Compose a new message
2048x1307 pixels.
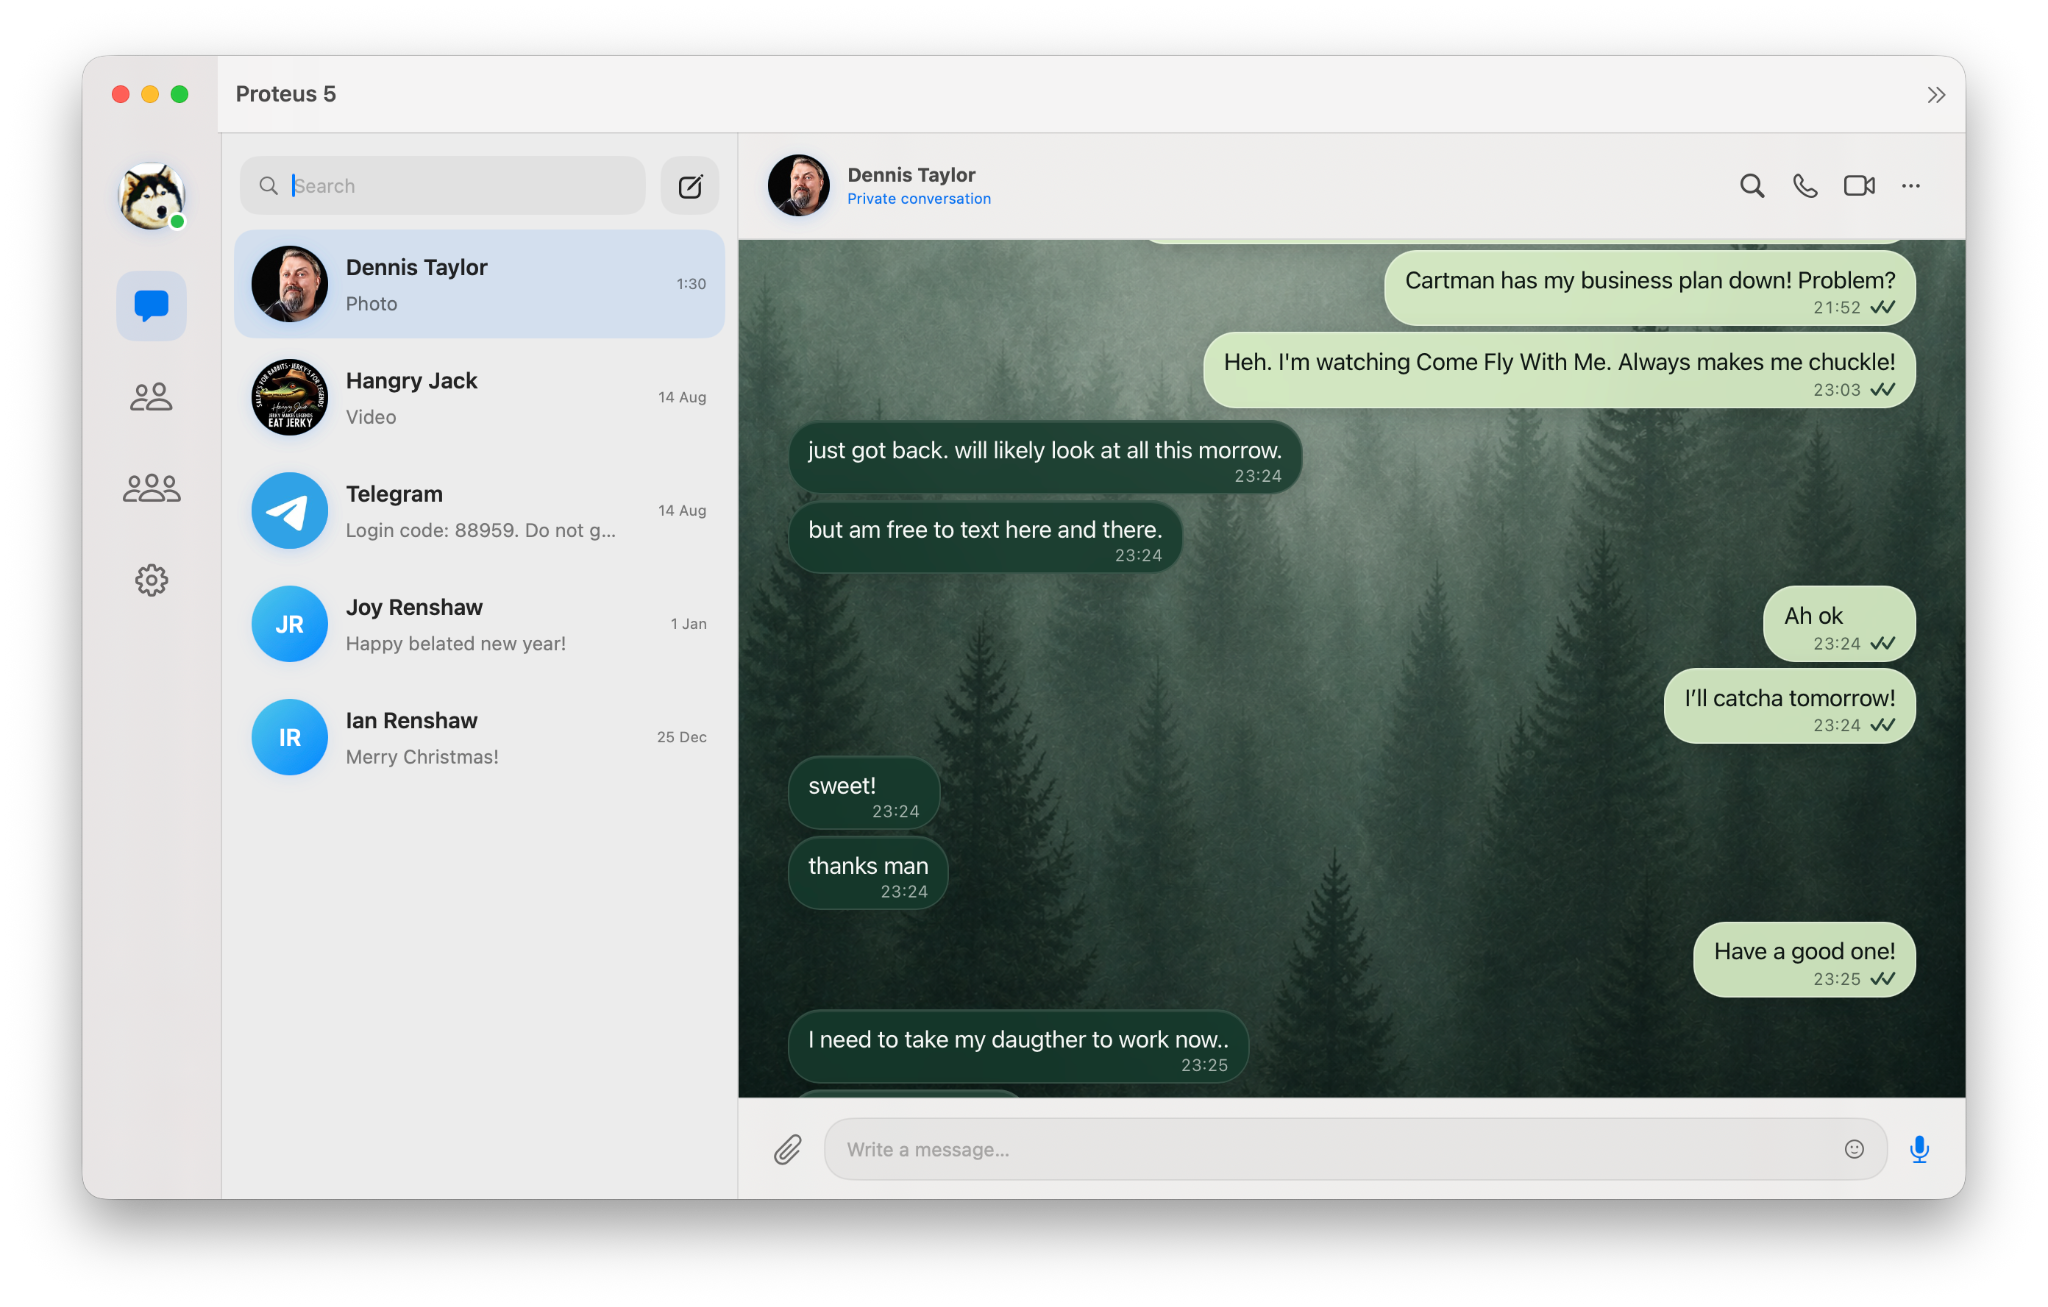[690, 186]
